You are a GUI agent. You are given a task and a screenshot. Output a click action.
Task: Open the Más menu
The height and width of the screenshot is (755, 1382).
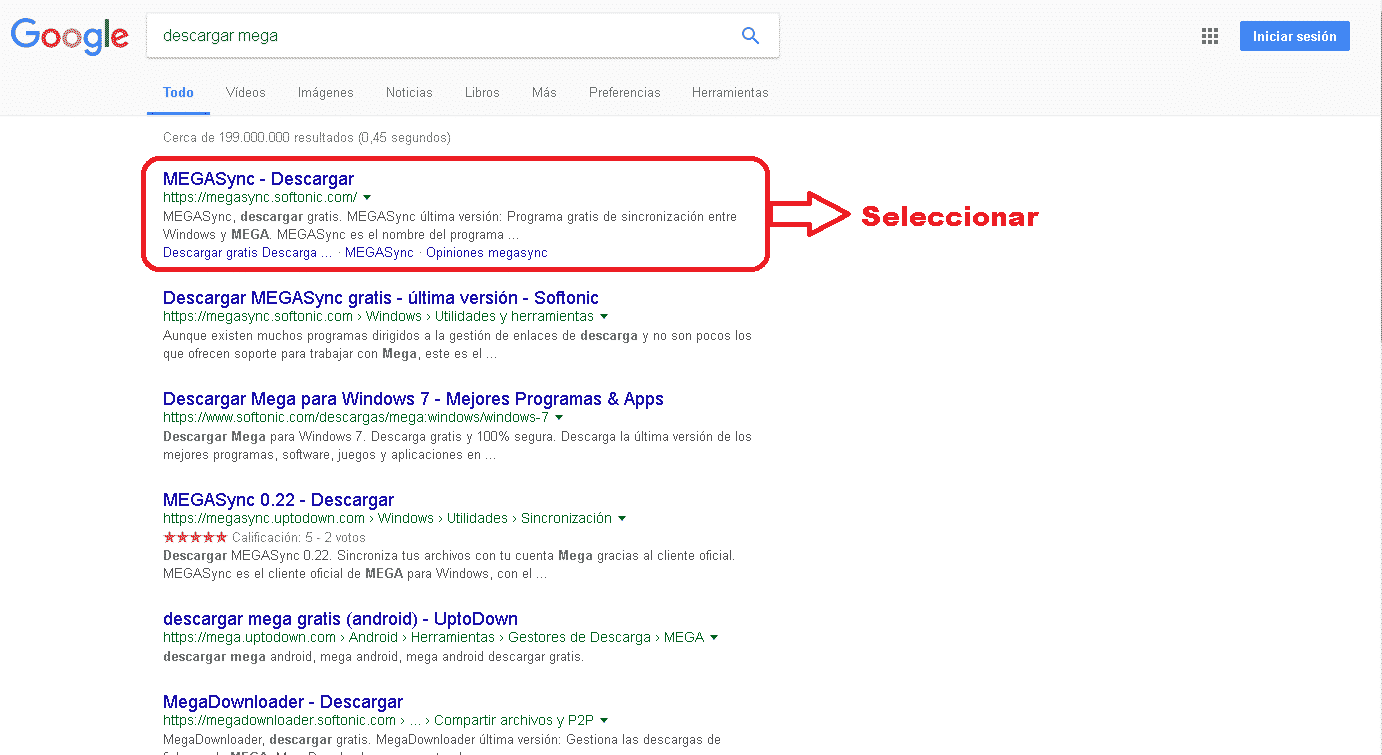pyautogui.click(x=544, y=92)
